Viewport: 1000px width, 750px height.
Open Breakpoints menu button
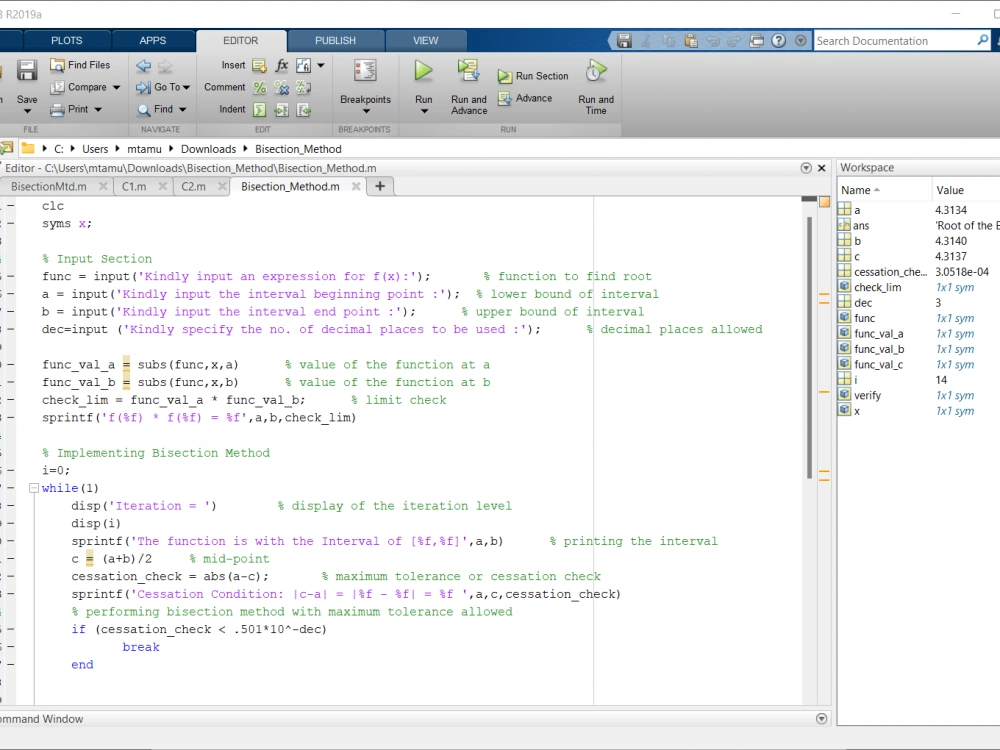pyautogui.click(x=365, y=87)
